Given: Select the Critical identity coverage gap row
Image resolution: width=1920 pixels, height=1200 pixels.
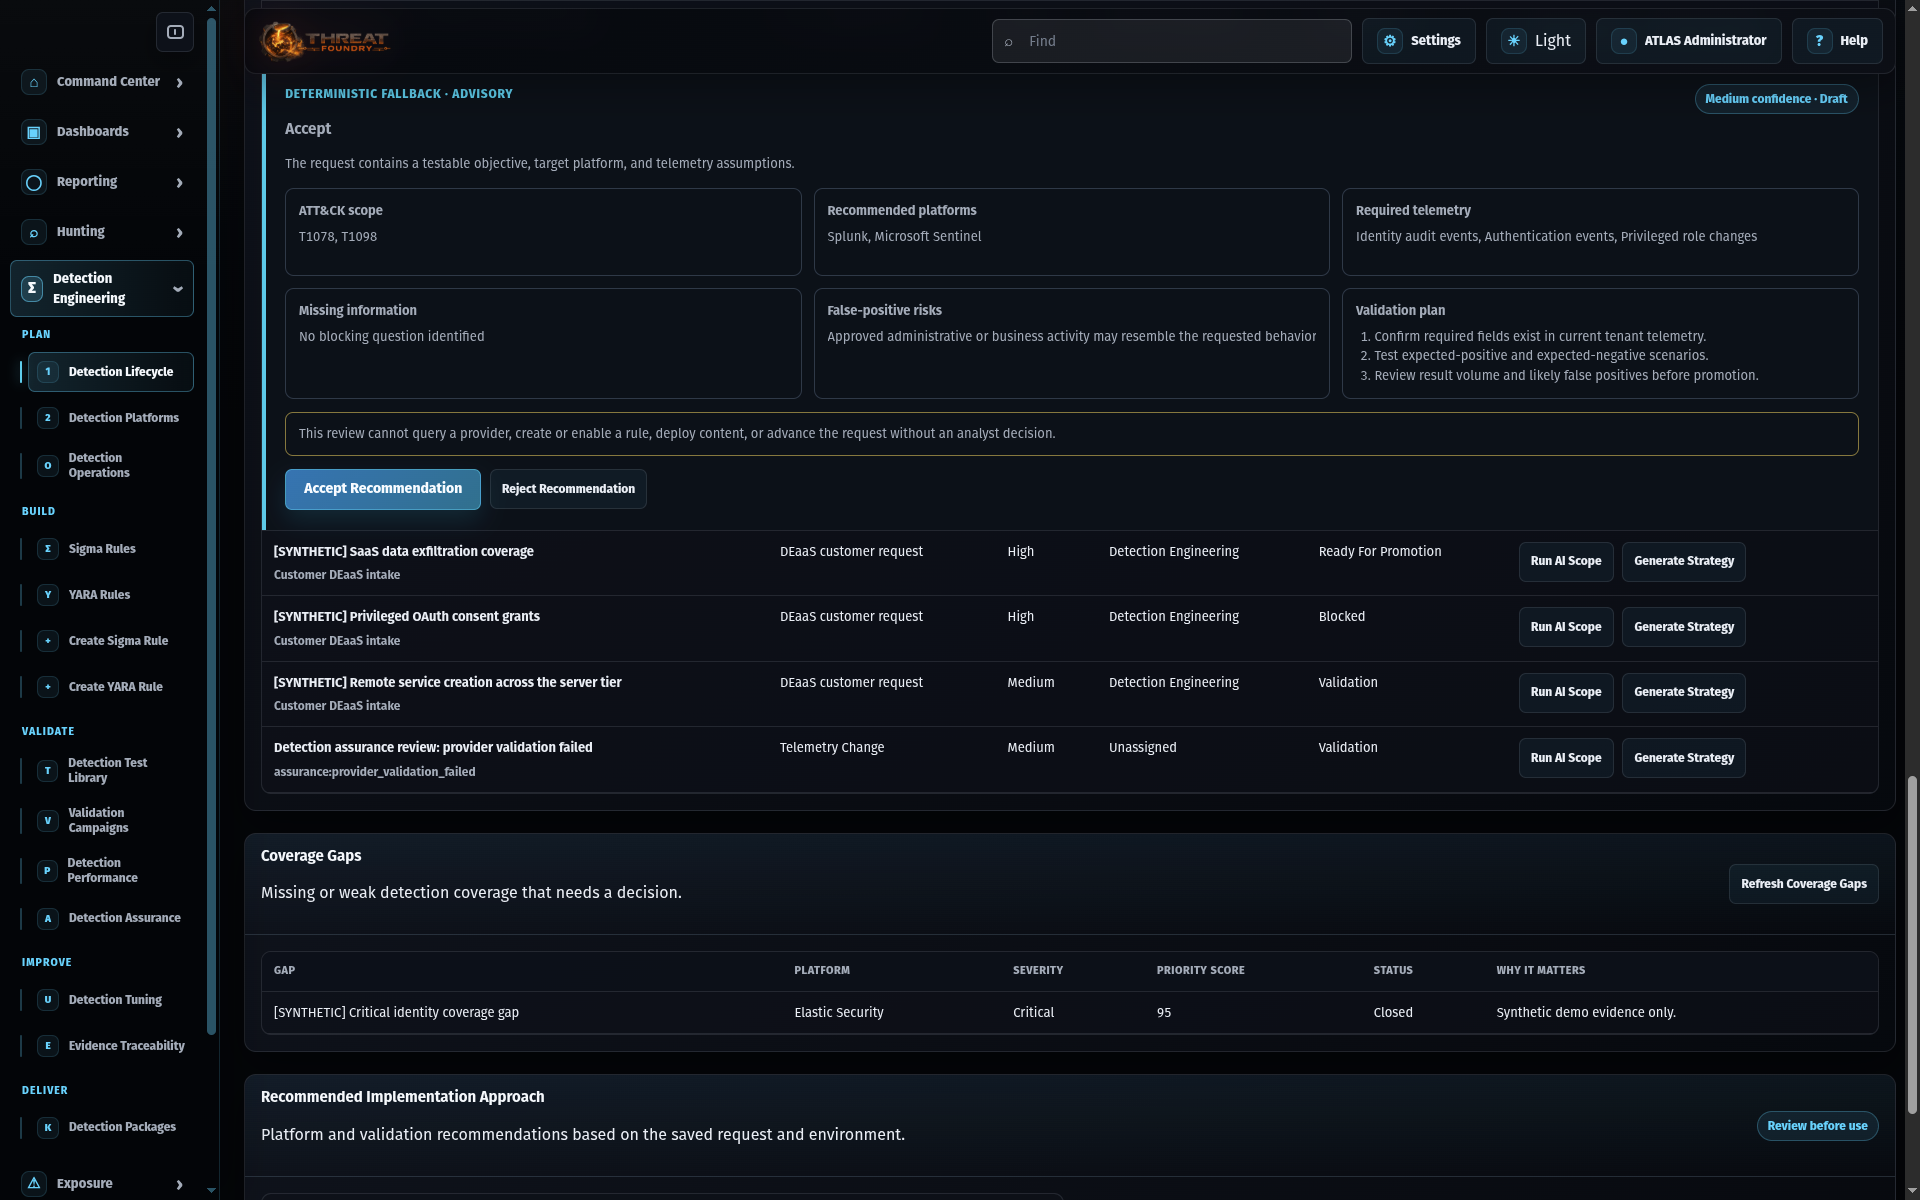Looking at the screenshot, I should pyautogui.click(x=1069, y=1013).
